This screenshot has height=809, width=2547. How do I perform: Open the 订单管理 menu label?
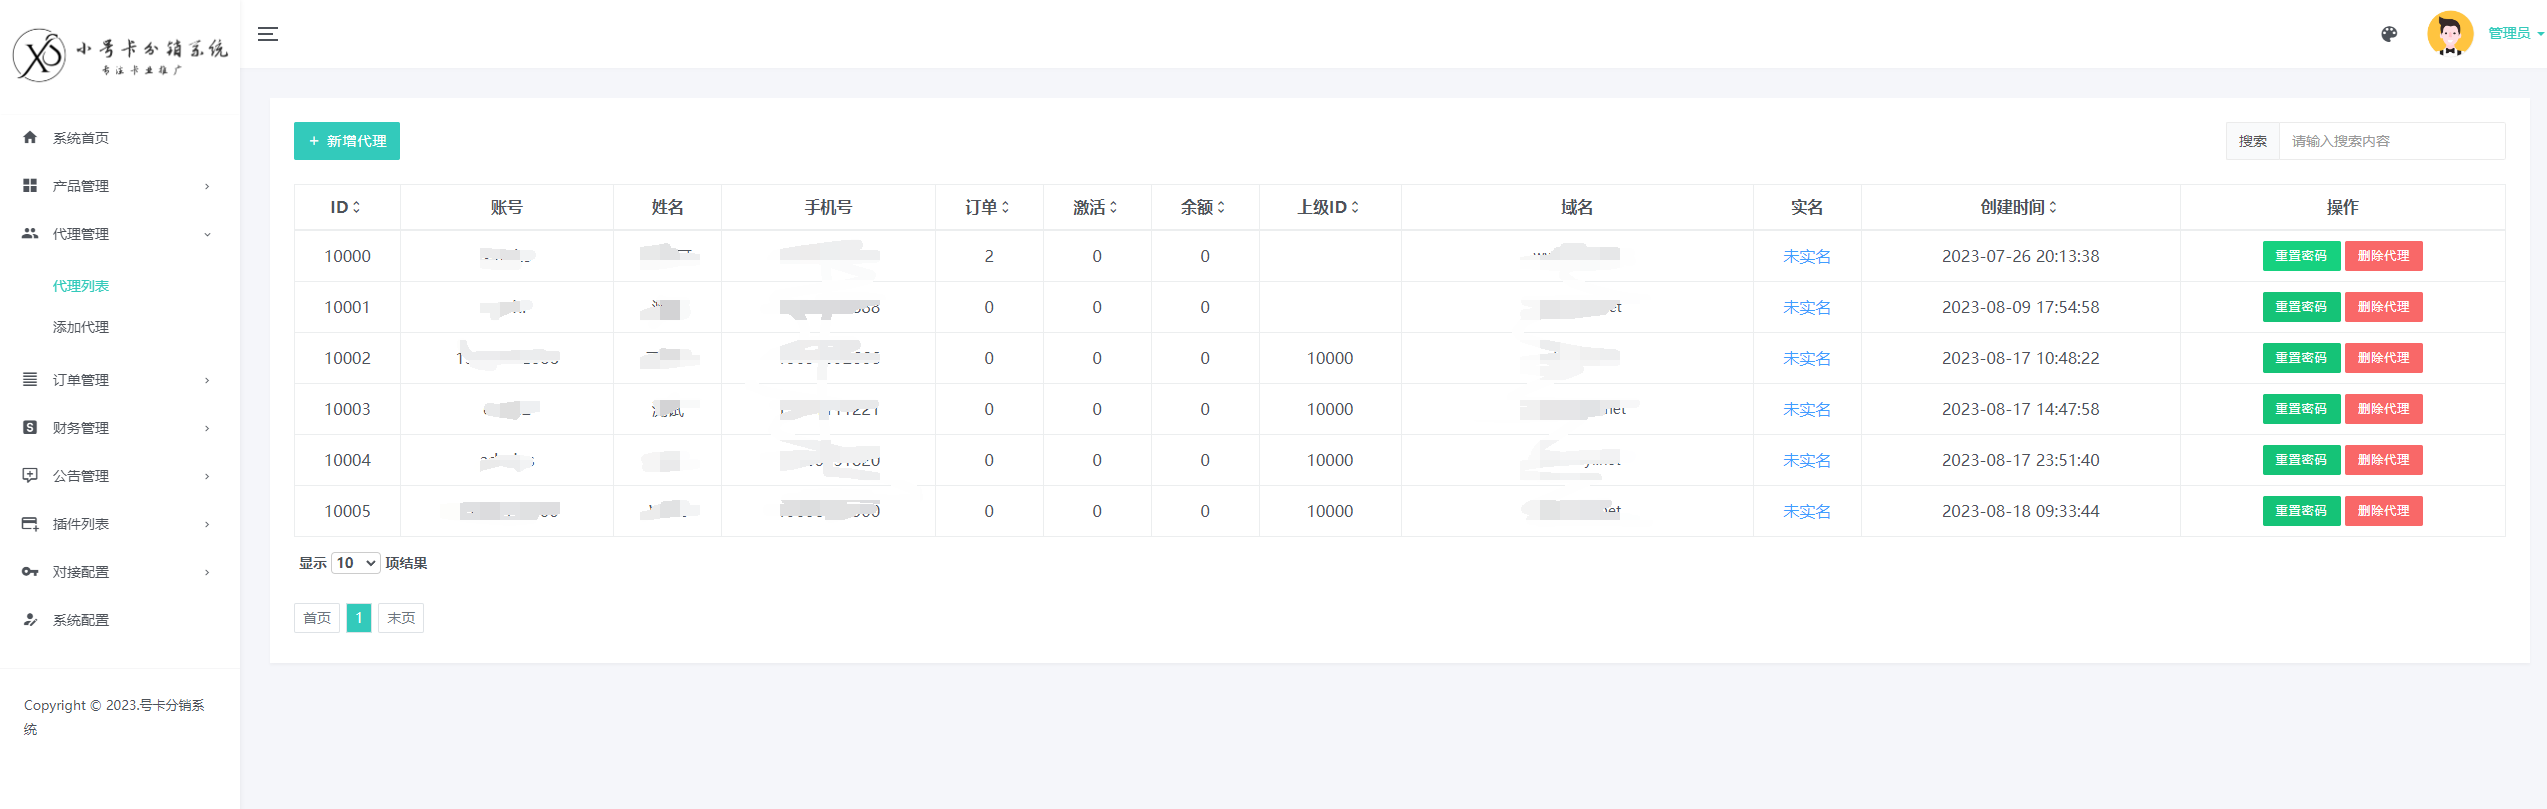[x=81, y=380]
